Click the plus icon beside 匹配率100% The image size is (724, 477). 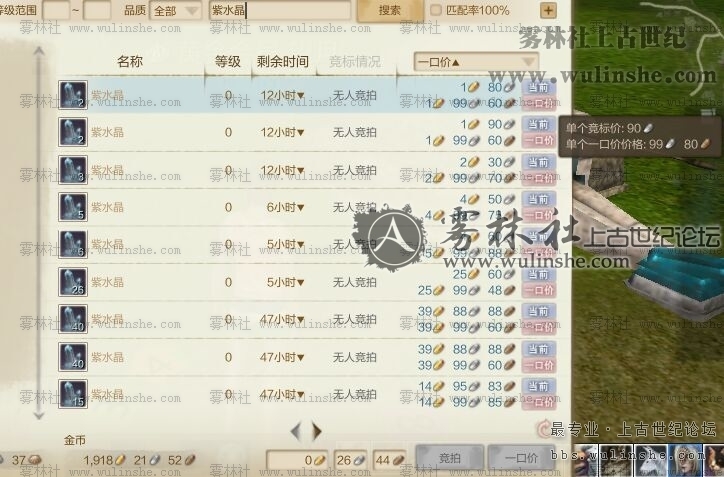coord(548,10)
